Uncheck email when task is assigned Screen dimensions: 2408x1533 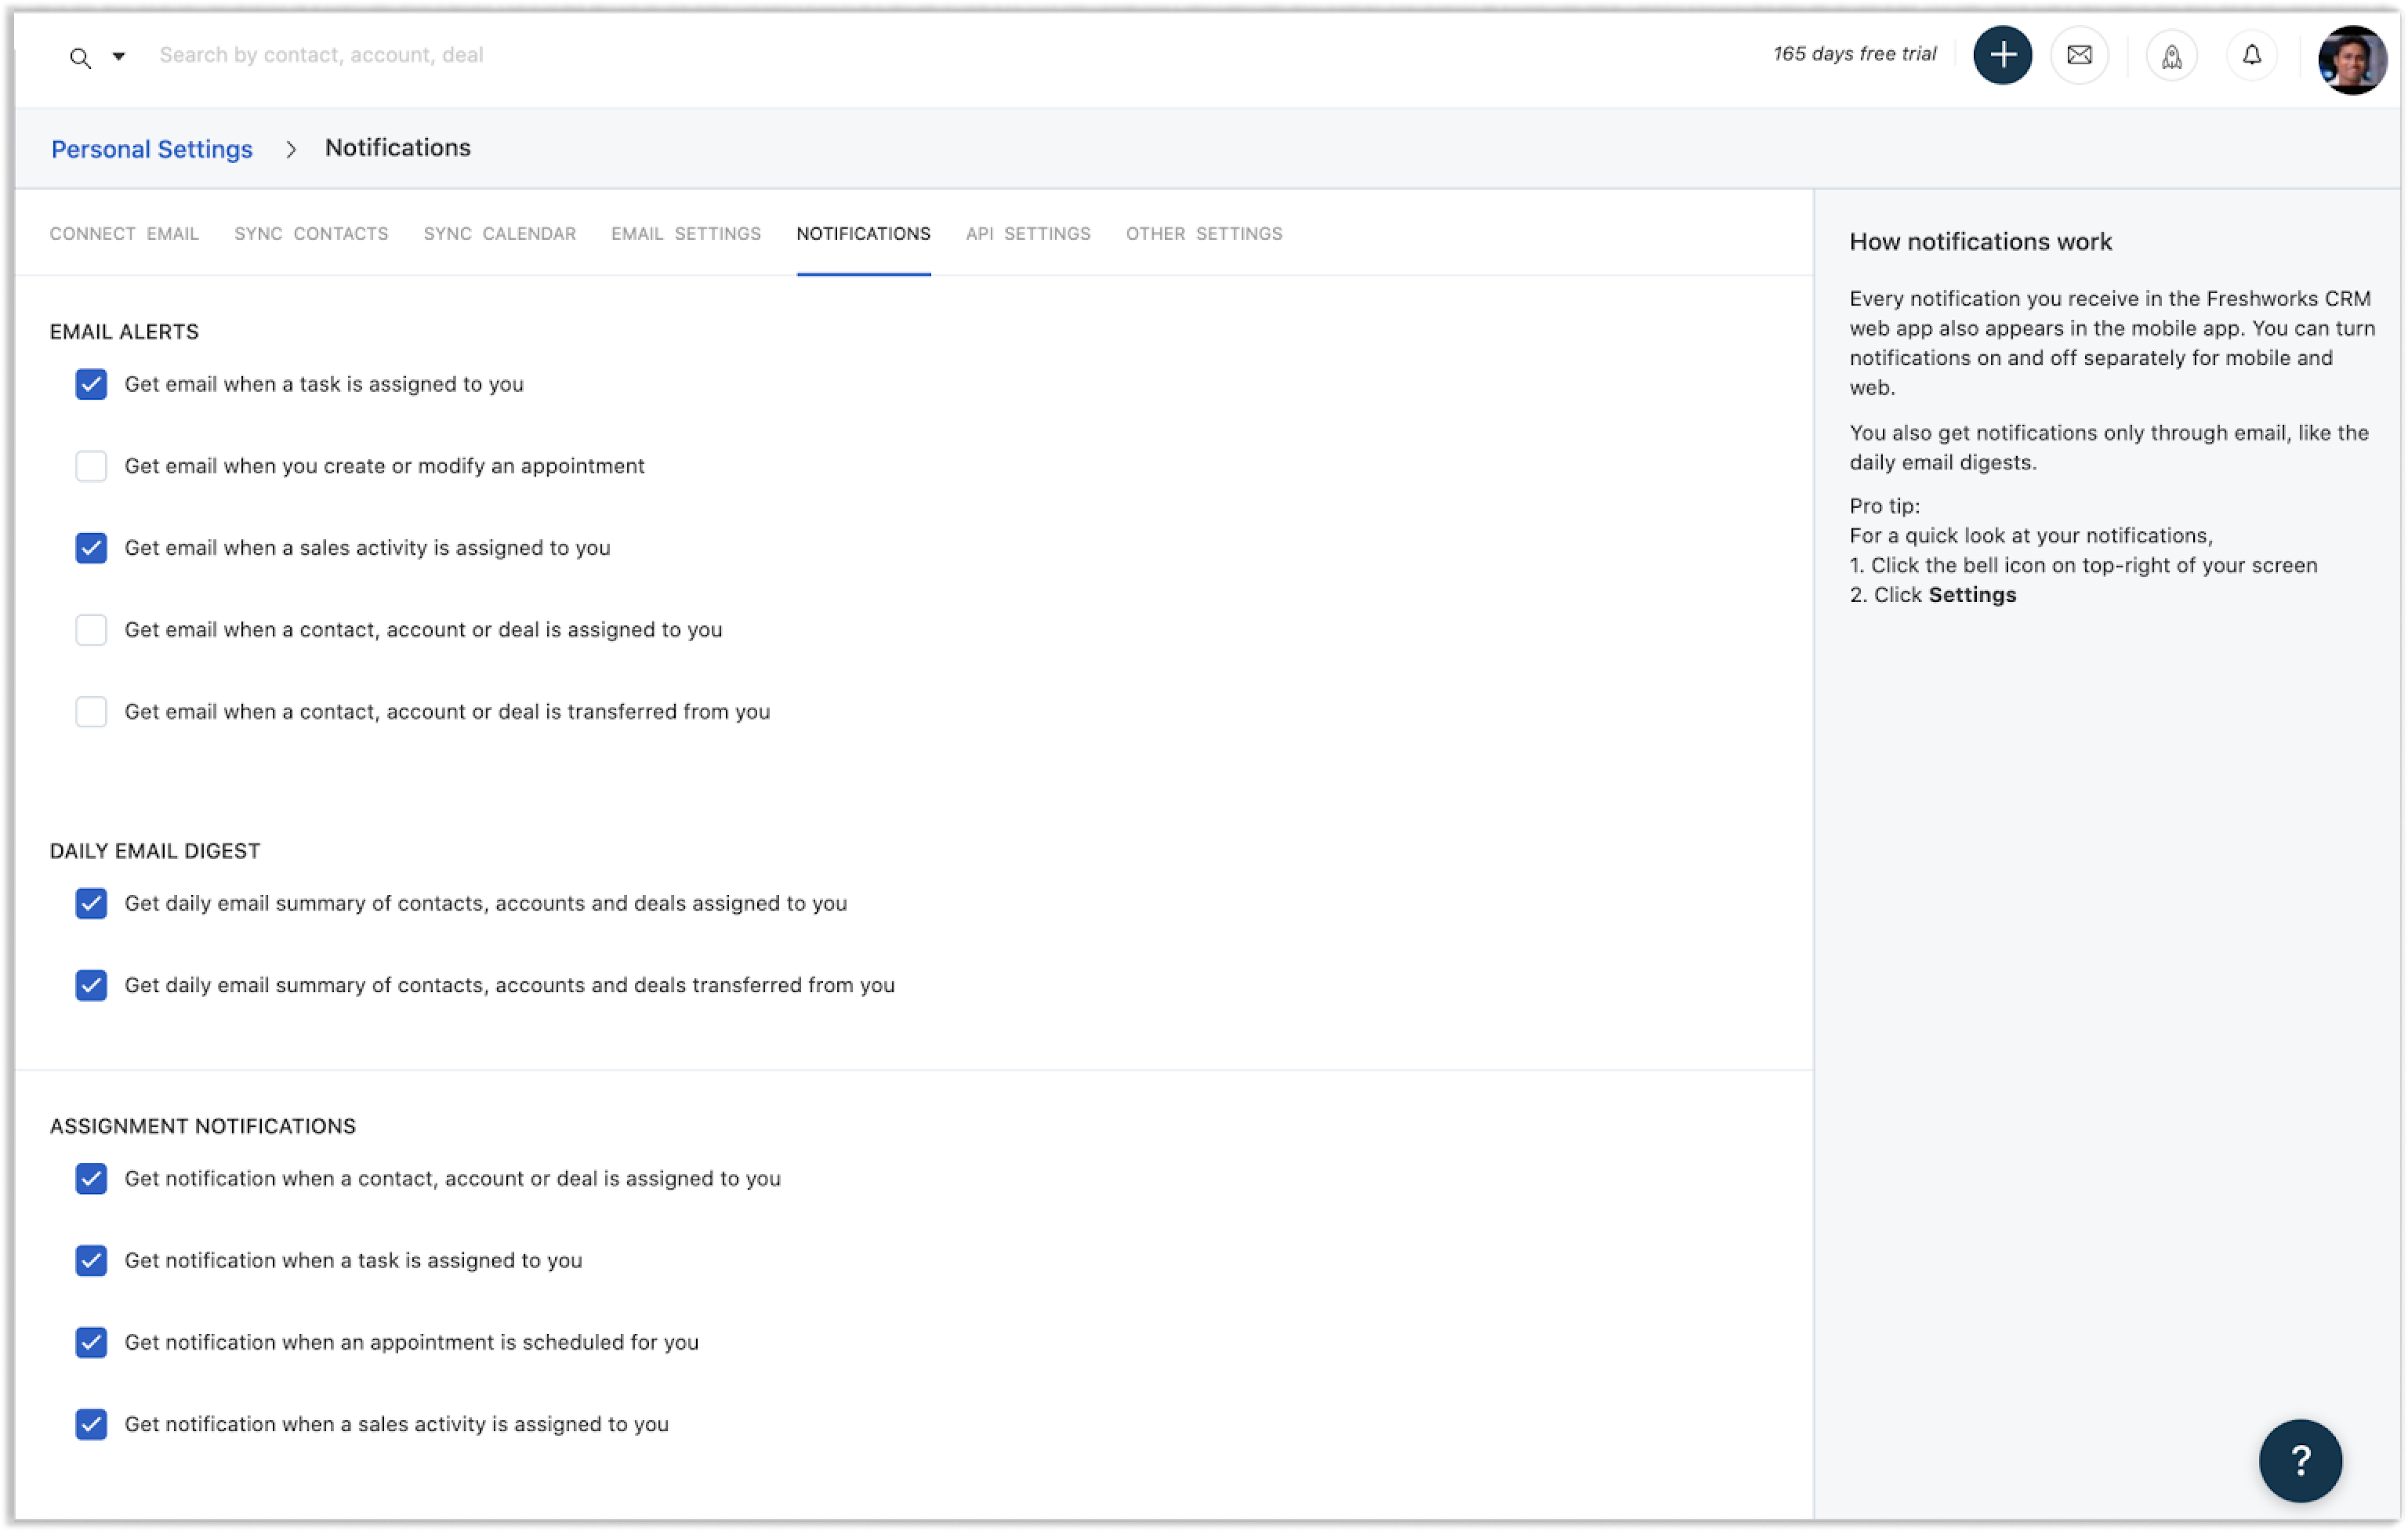91,384
